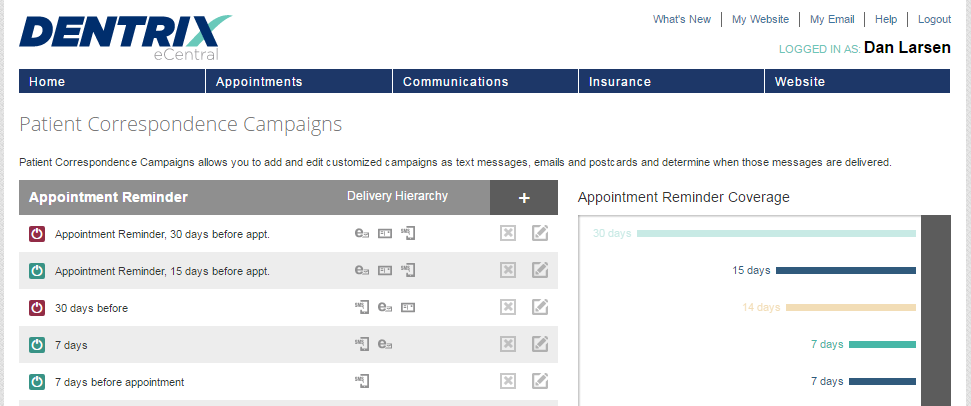
Task: Open the Home menu
Action: point(112,81)
